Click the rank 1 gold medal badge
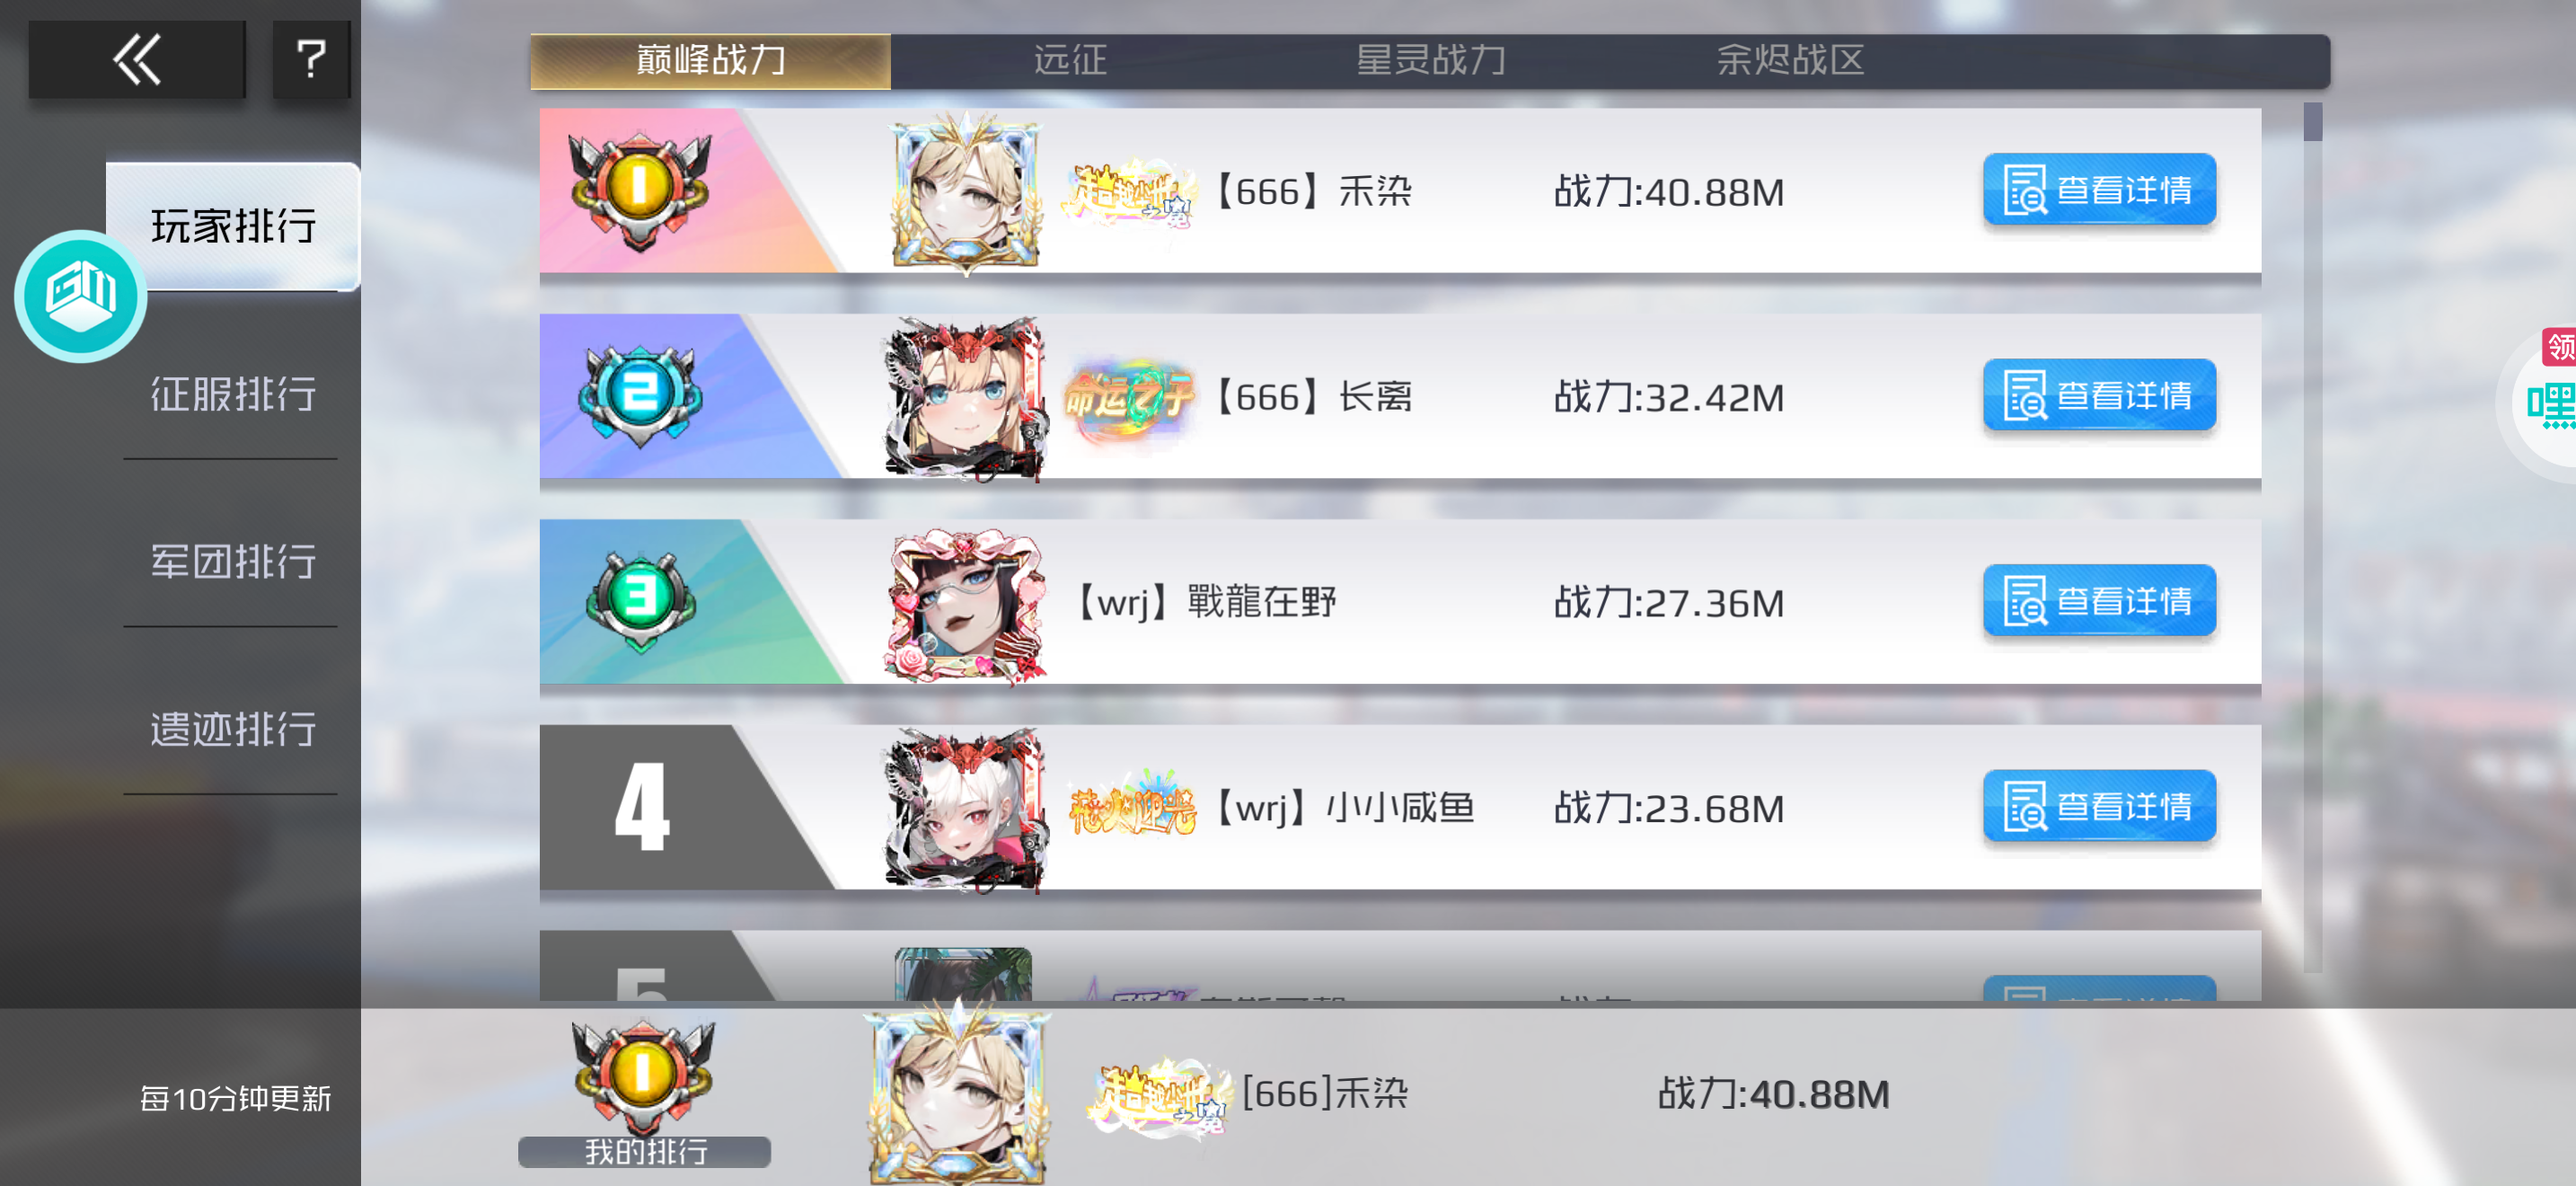 (640, 190)
